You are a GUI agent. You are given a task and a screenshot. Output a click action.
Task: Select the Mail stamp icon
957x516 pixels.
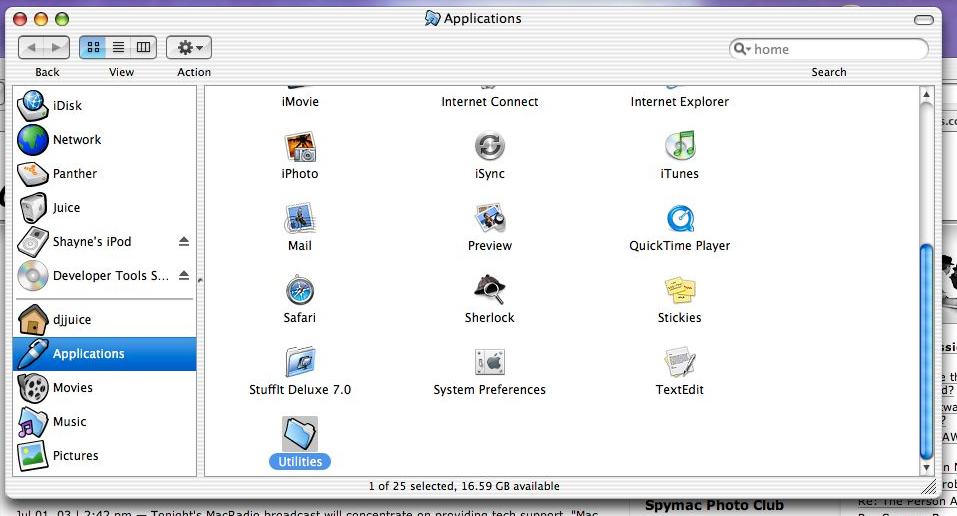(x=300, y=219)
